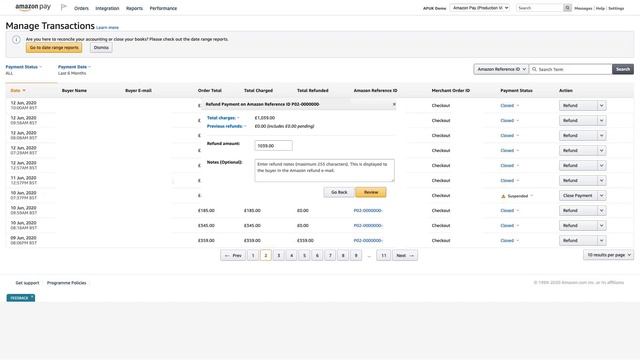640x360 pixels.
Task: Click Refund for the 12 Jun 10:00AM row
Action: click(578, 106)
